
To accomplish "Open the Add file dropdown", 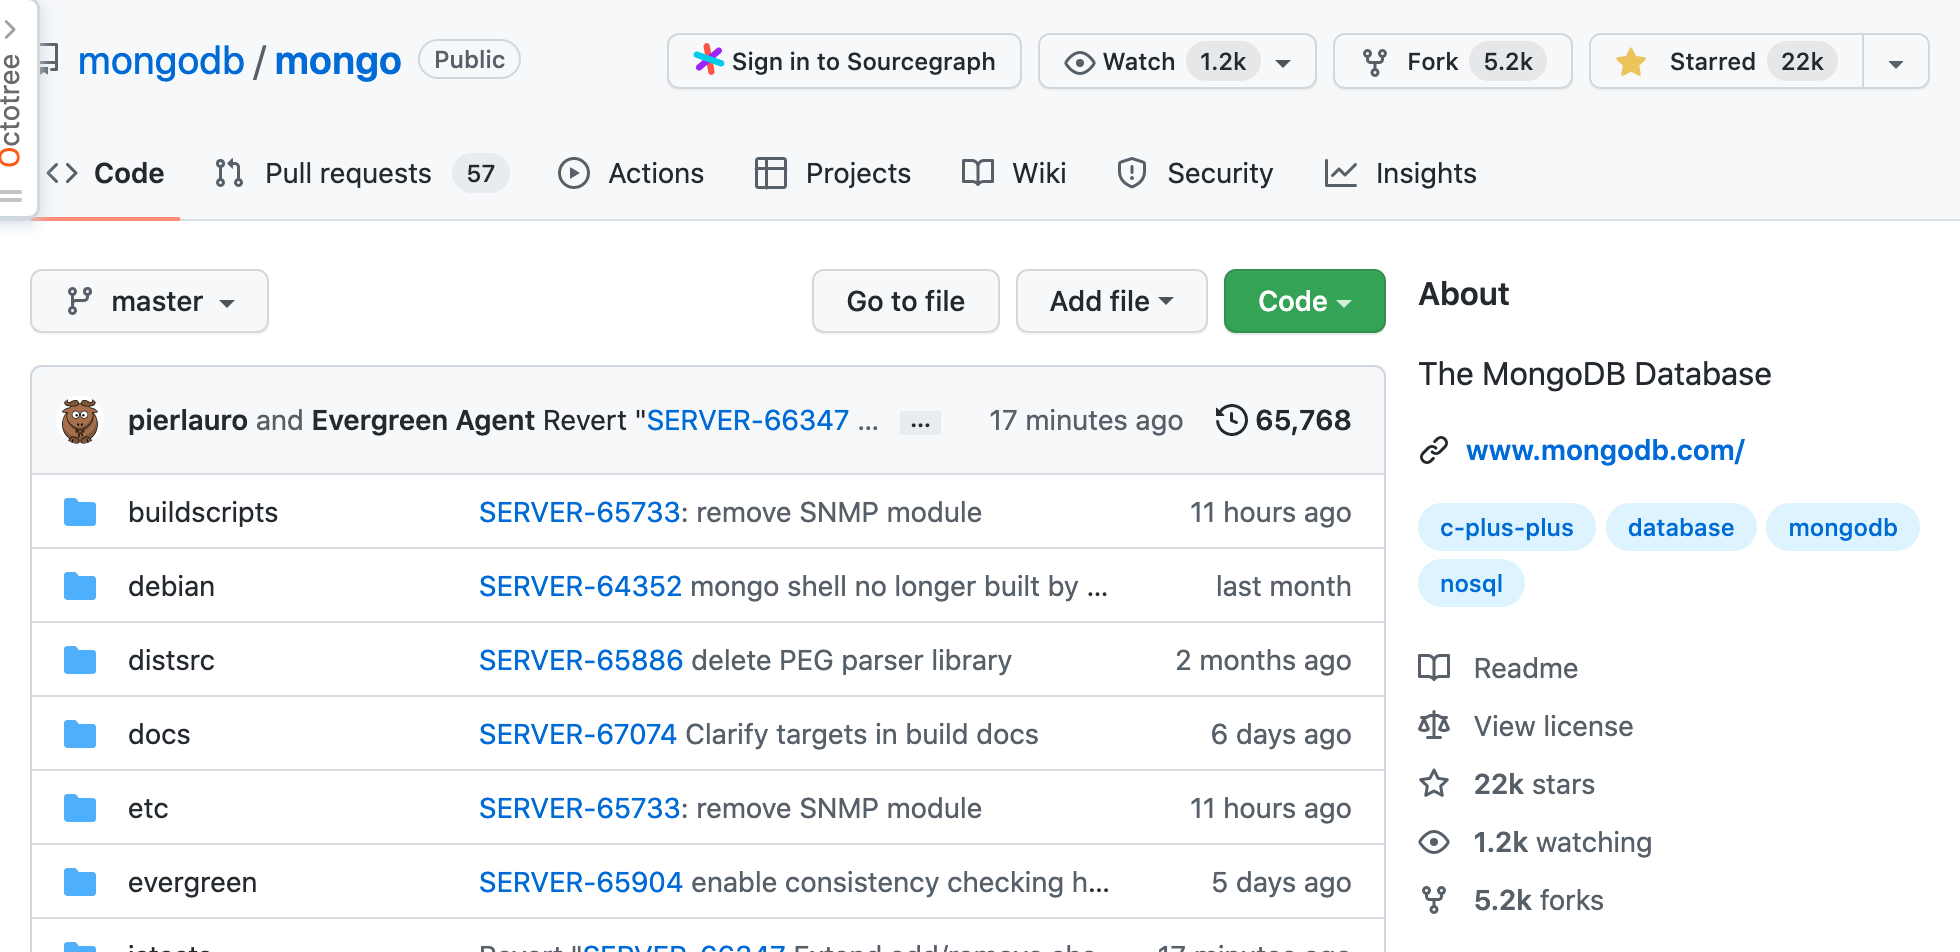I will (1111, 301).
